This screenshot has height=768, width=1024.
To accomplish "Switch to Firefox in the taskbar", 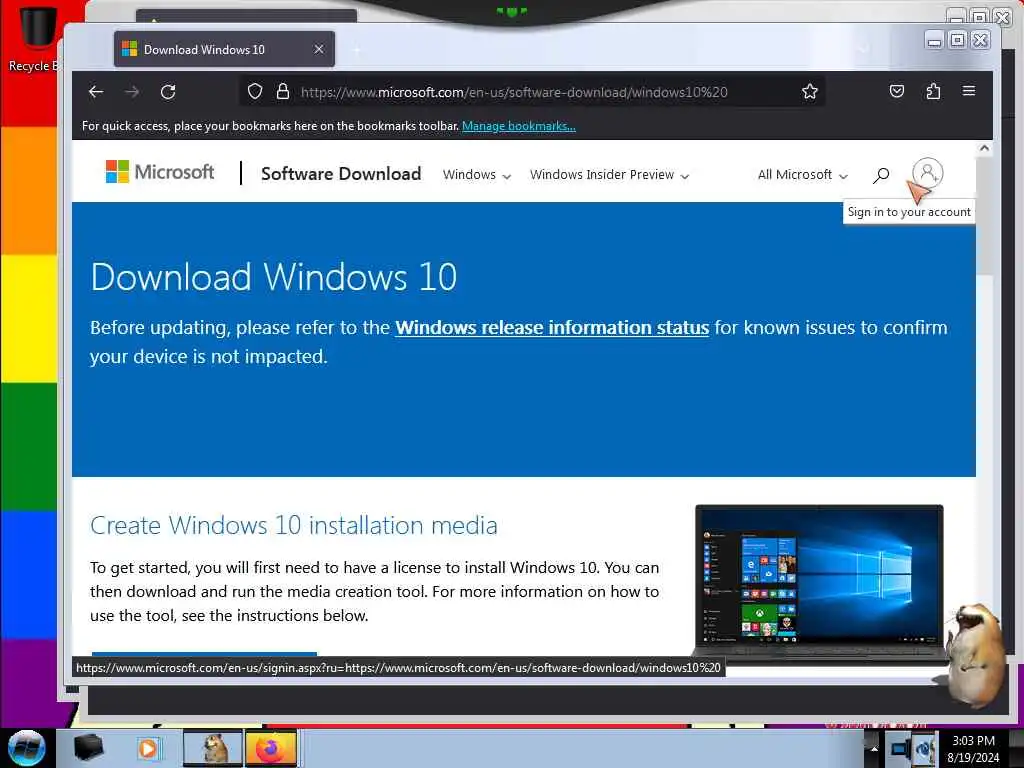I will click(x=270, y=748).
